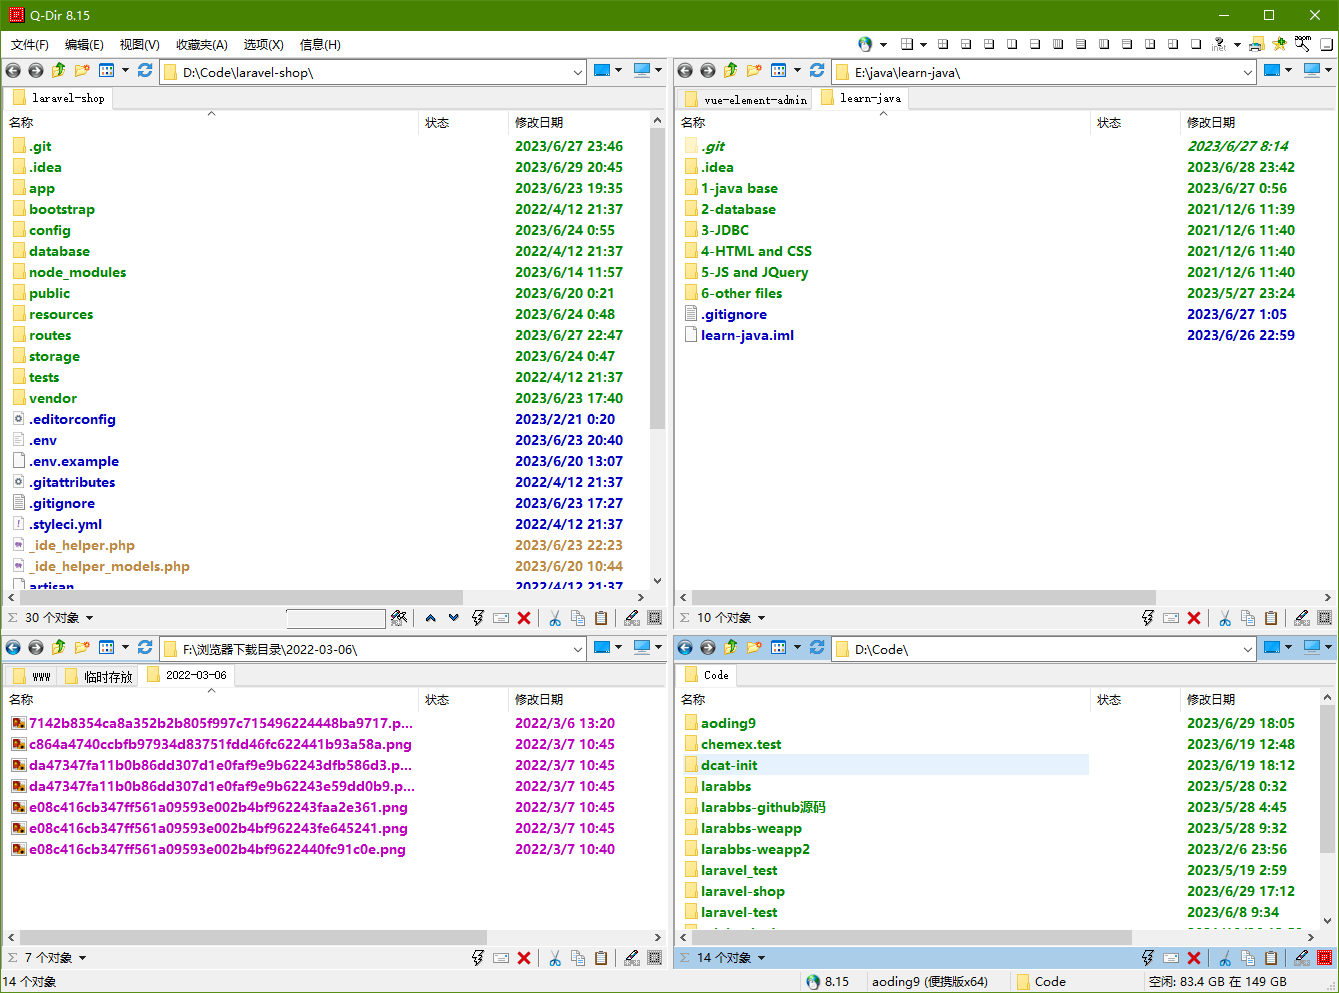Click copy icon in 2022-03-06 pane status bar

pyautogui.click(x=578, y=958)
